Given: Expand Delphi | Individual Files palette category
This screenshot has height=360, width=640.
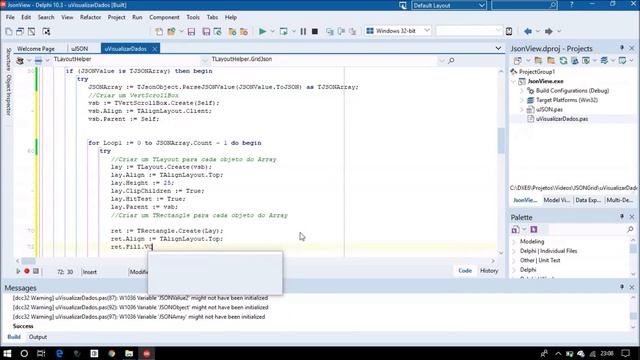Looking at the screenshot, I should pyautogui.click(x=514, y=251).
